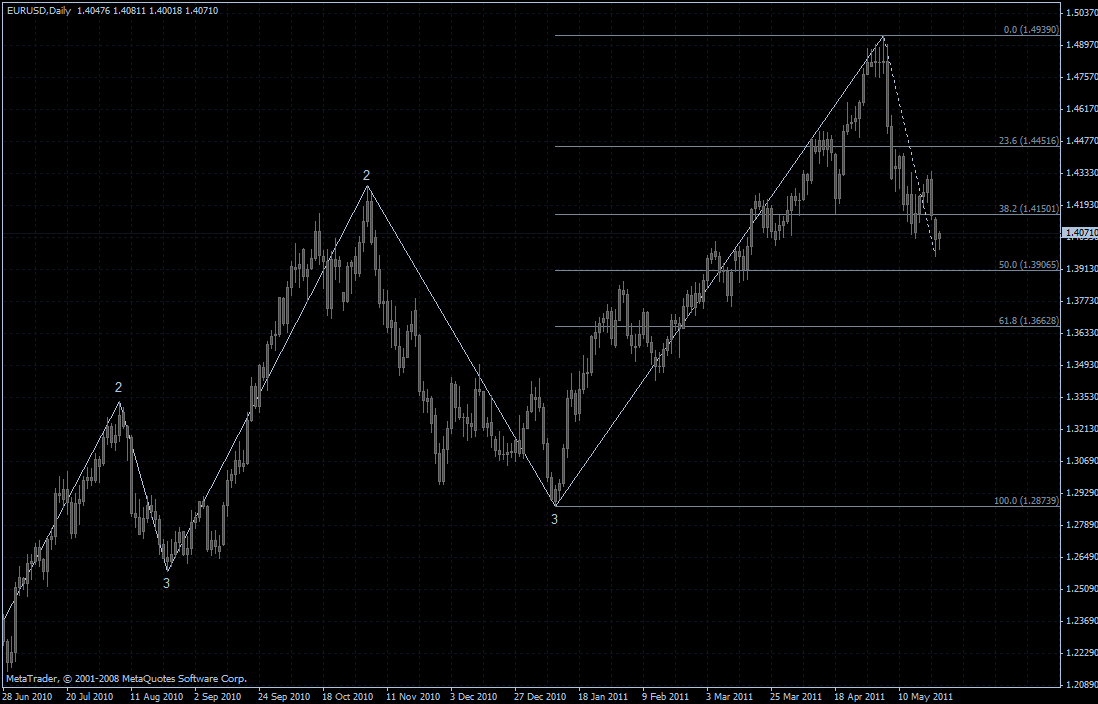Click the 1.33530 price scale value
This screenshot has width=1098, height=704.
(1082, 397)
